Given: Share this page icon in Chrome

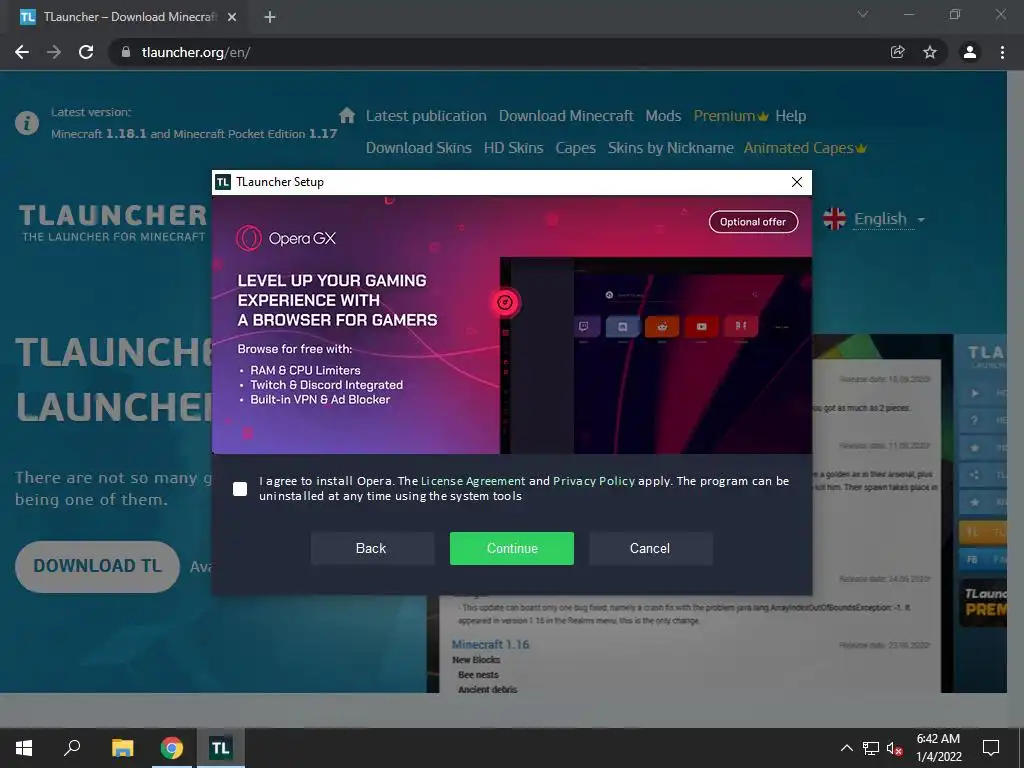Looking at the screenshot, I should [898, 52].
